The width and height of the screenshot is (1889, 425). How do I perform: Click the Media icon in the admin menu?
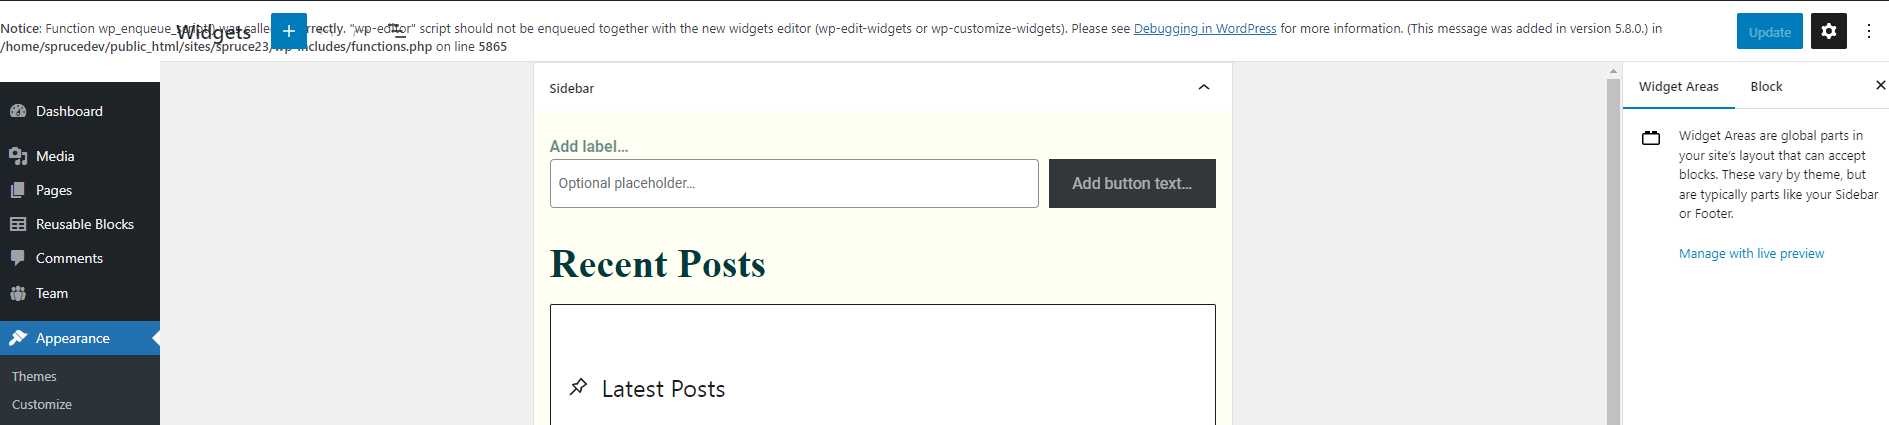click(18, 156)
